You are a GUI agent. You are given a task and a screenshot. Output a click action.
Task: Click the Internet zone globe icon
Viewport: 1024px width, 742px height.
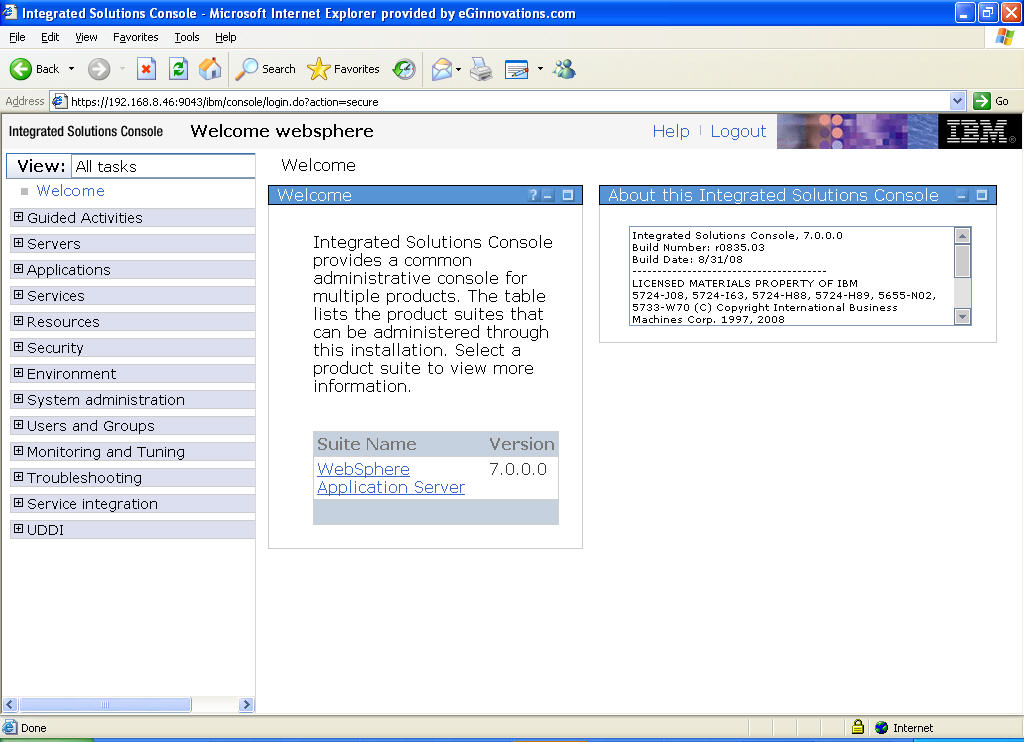pyautogui.click(x=882, y=727)
